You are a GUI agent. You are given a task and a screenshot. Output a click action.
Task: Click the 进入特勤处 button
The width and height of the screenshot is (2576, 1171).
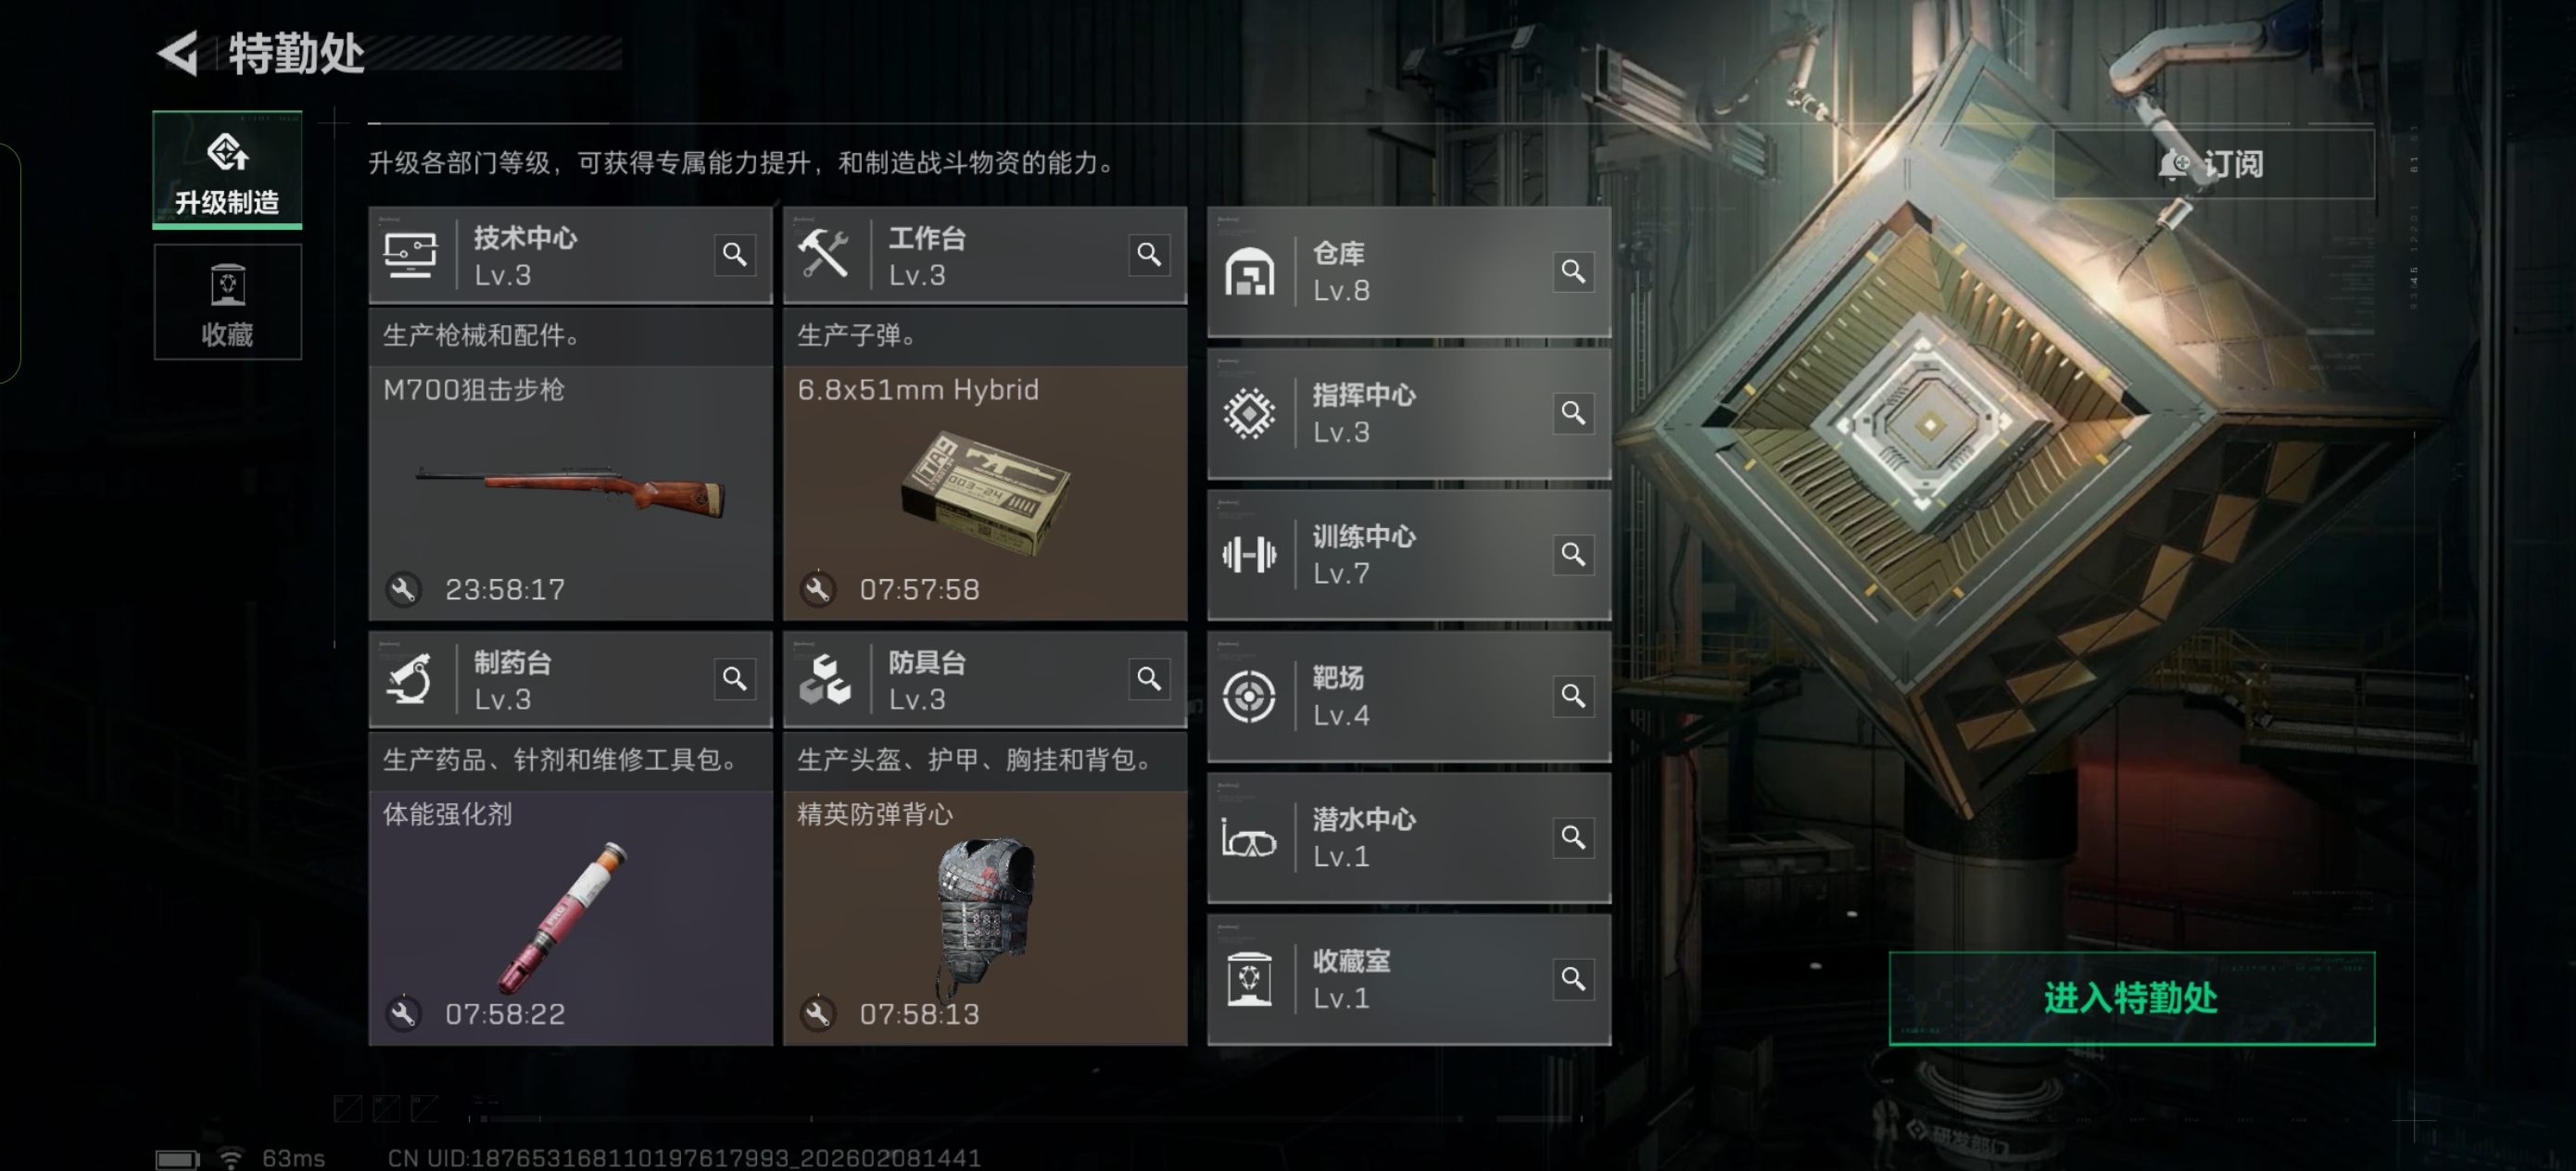click(2131, 998)
